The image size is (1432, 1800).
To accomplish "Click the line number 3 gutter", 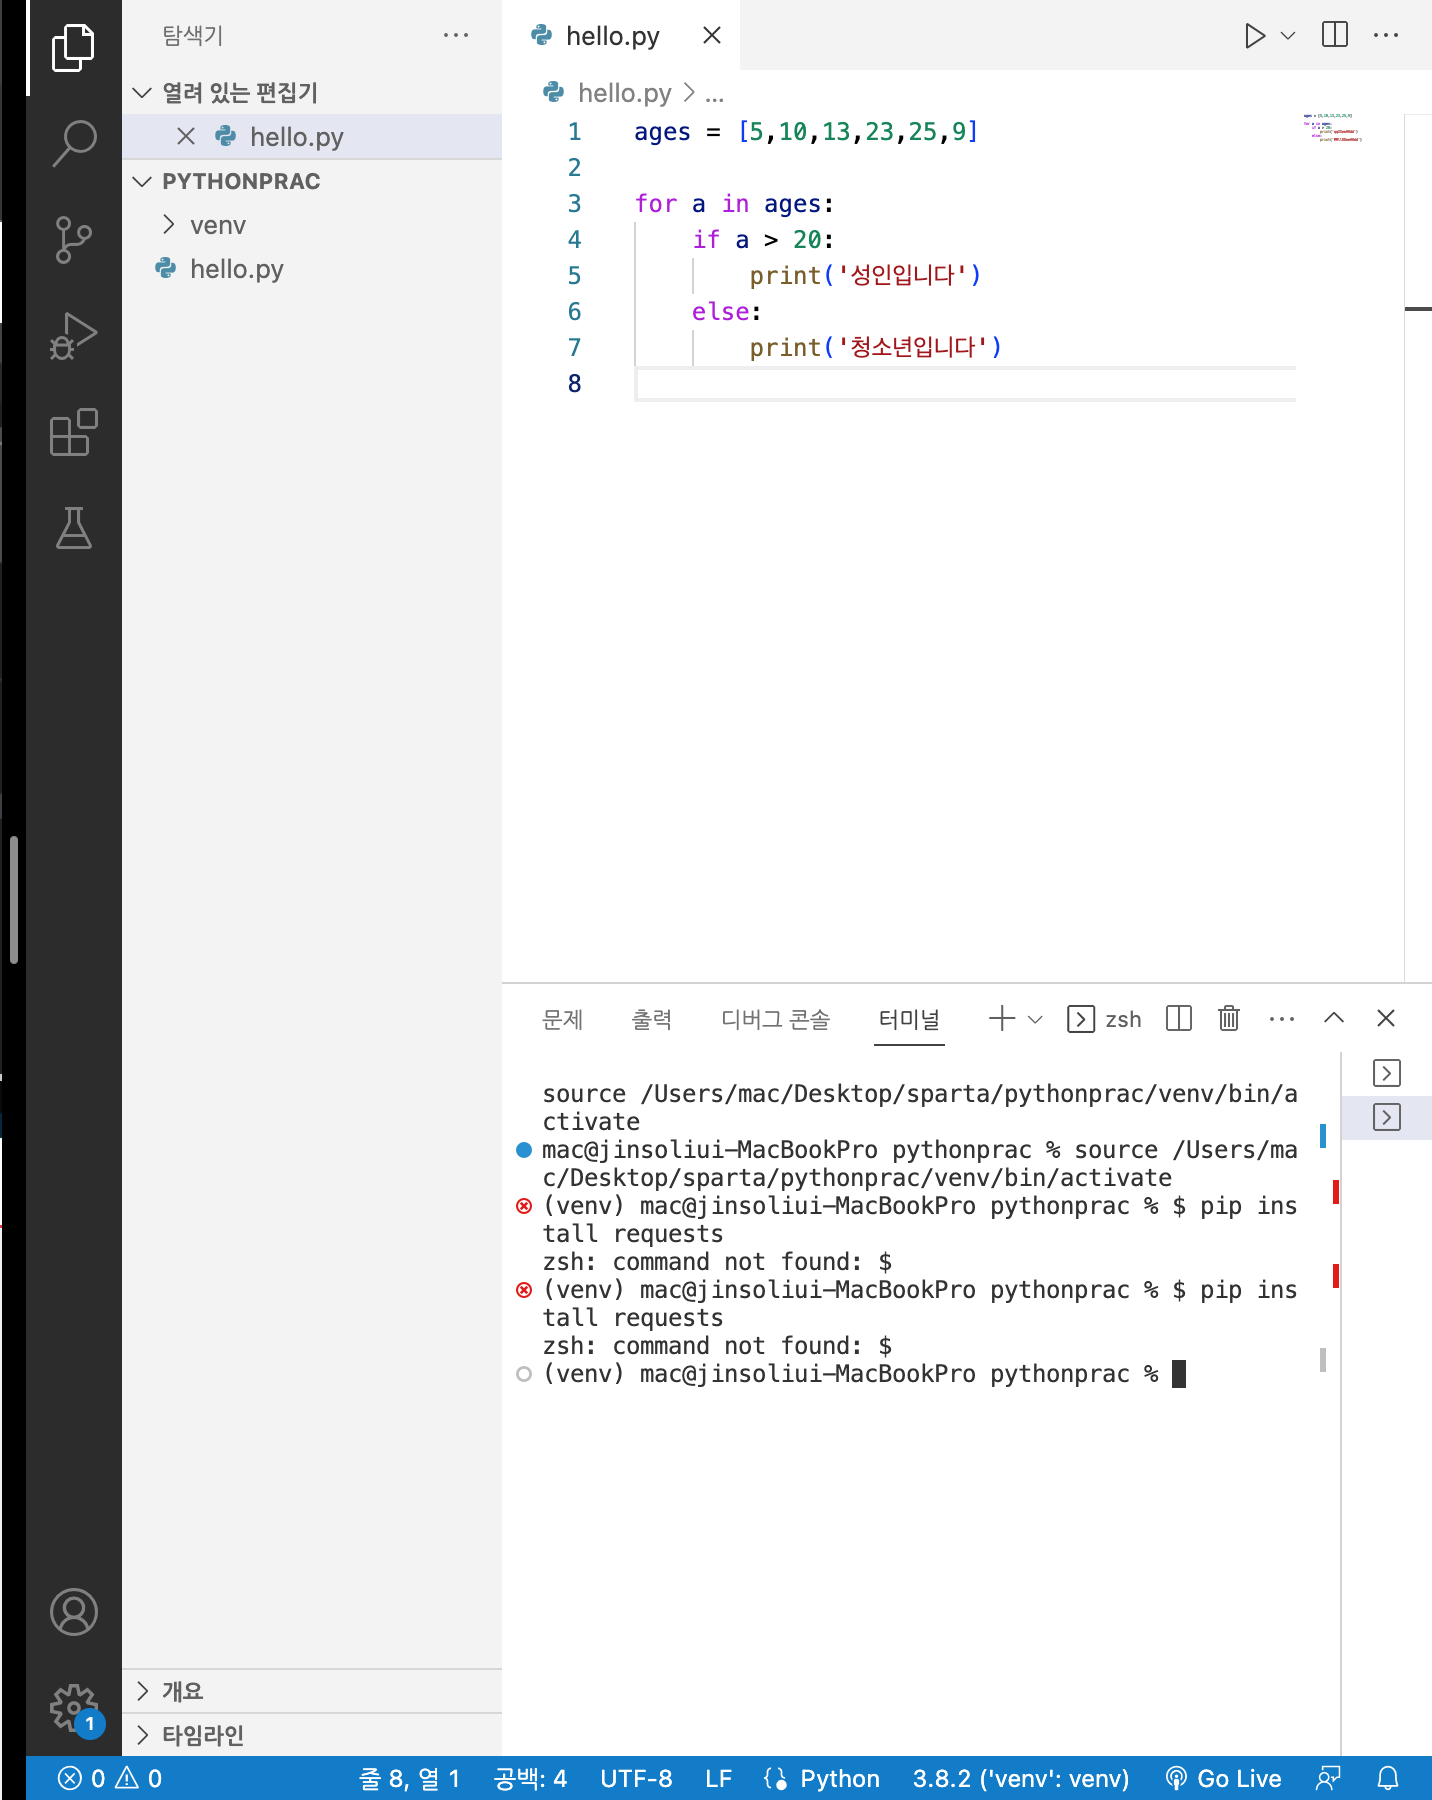I will point(574,204).
